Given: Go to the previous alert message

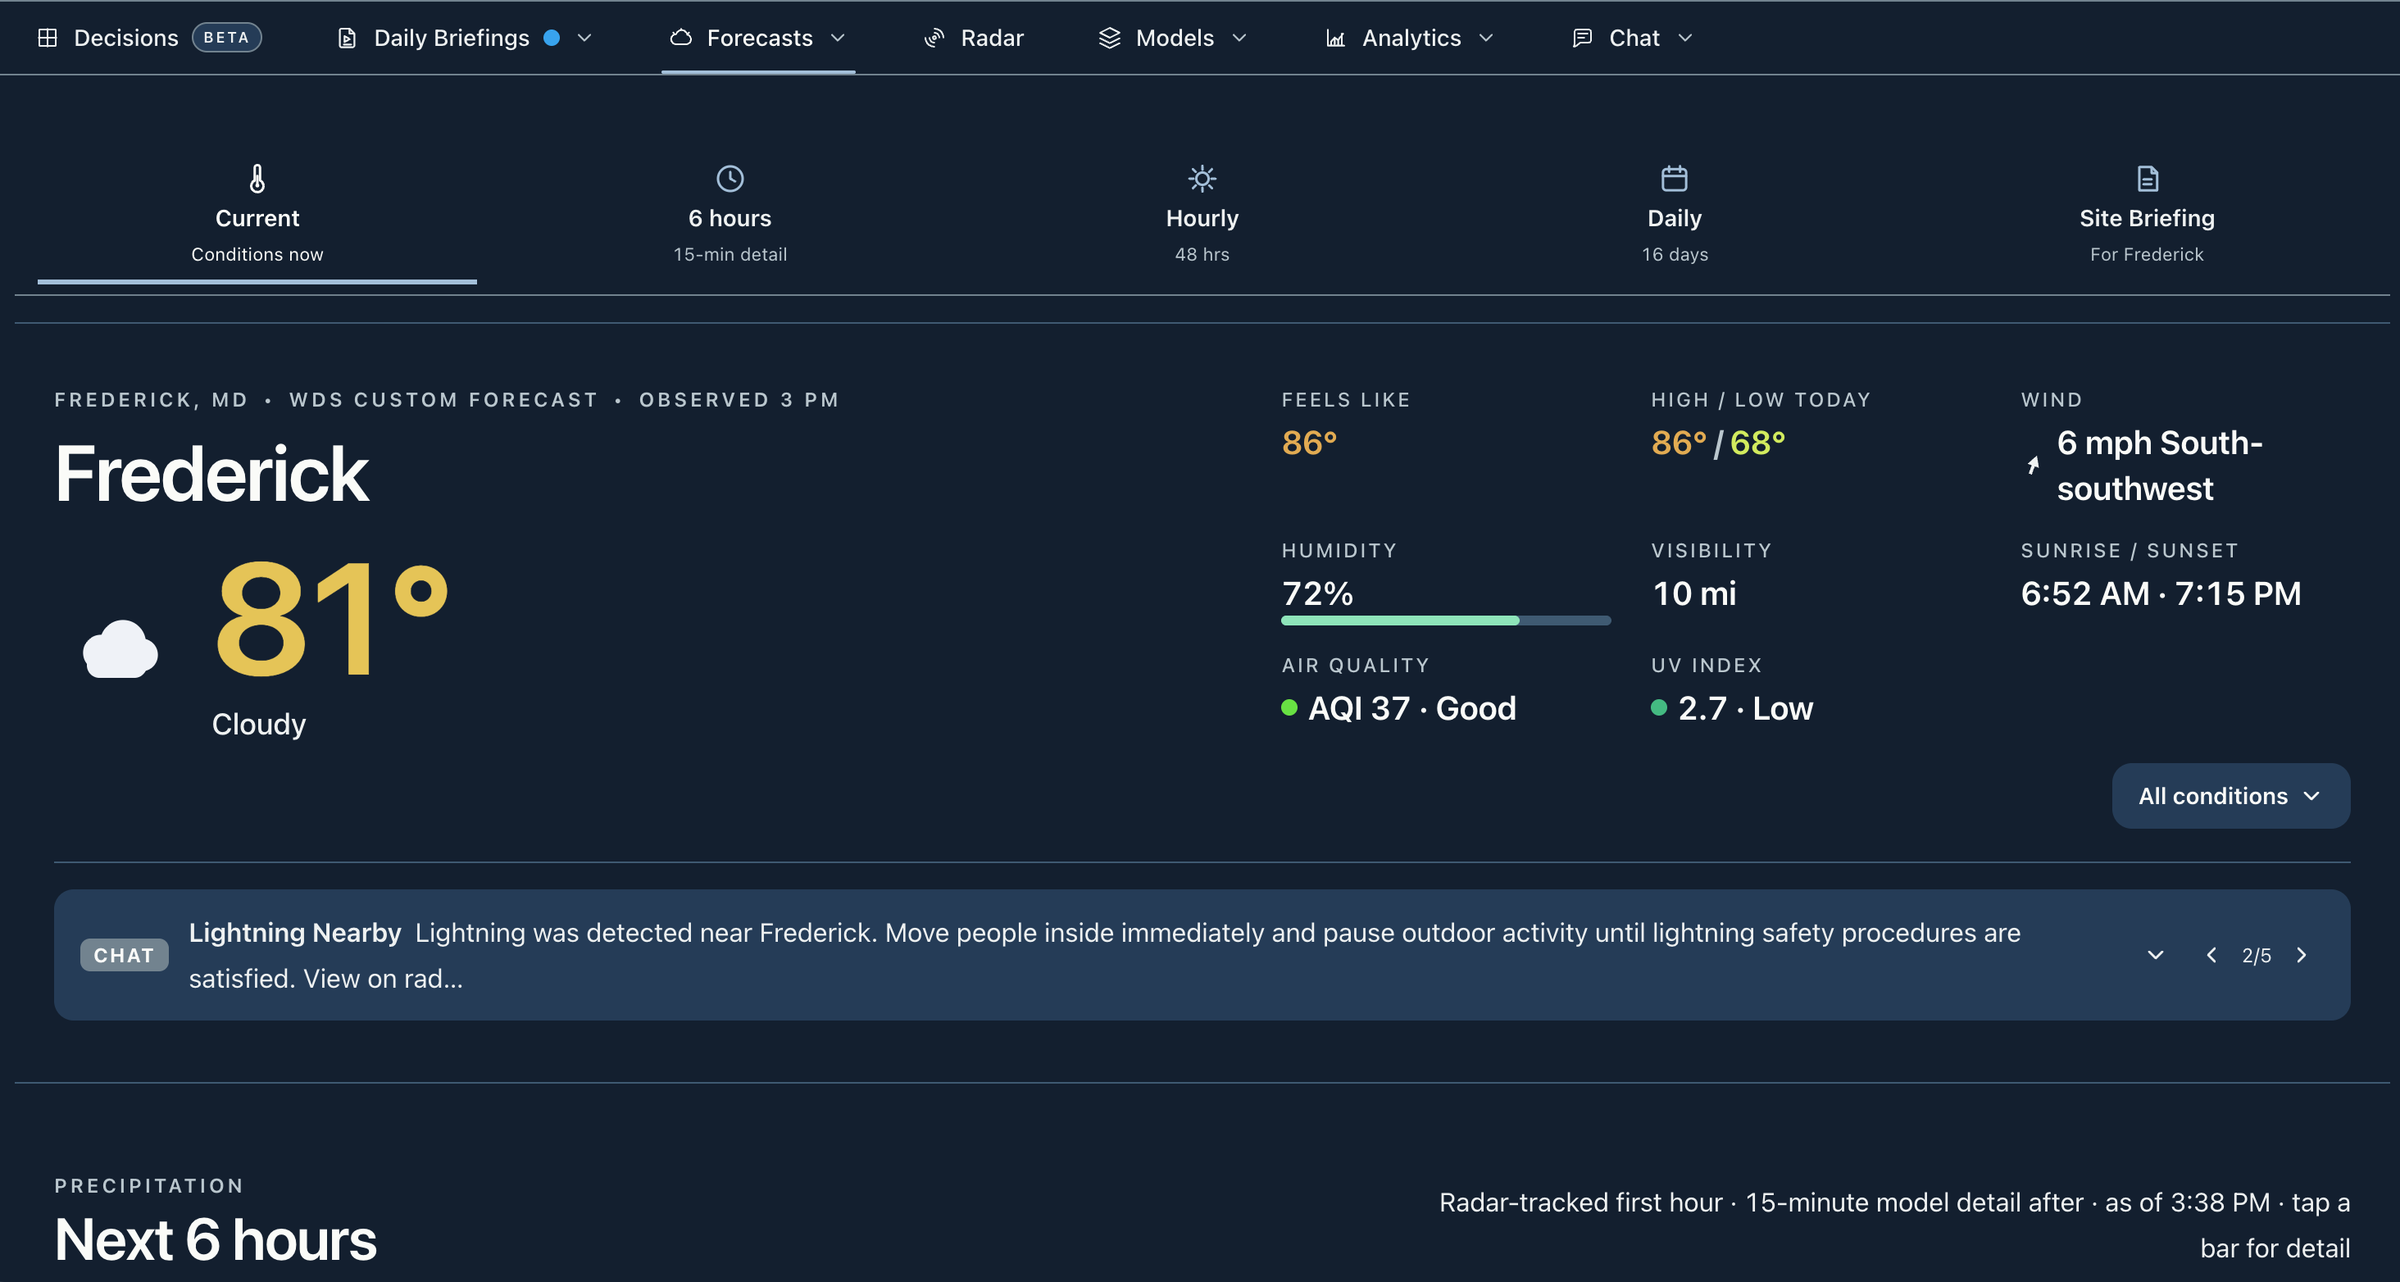Looking at the screenshot, I should (x=2211, y=955).
